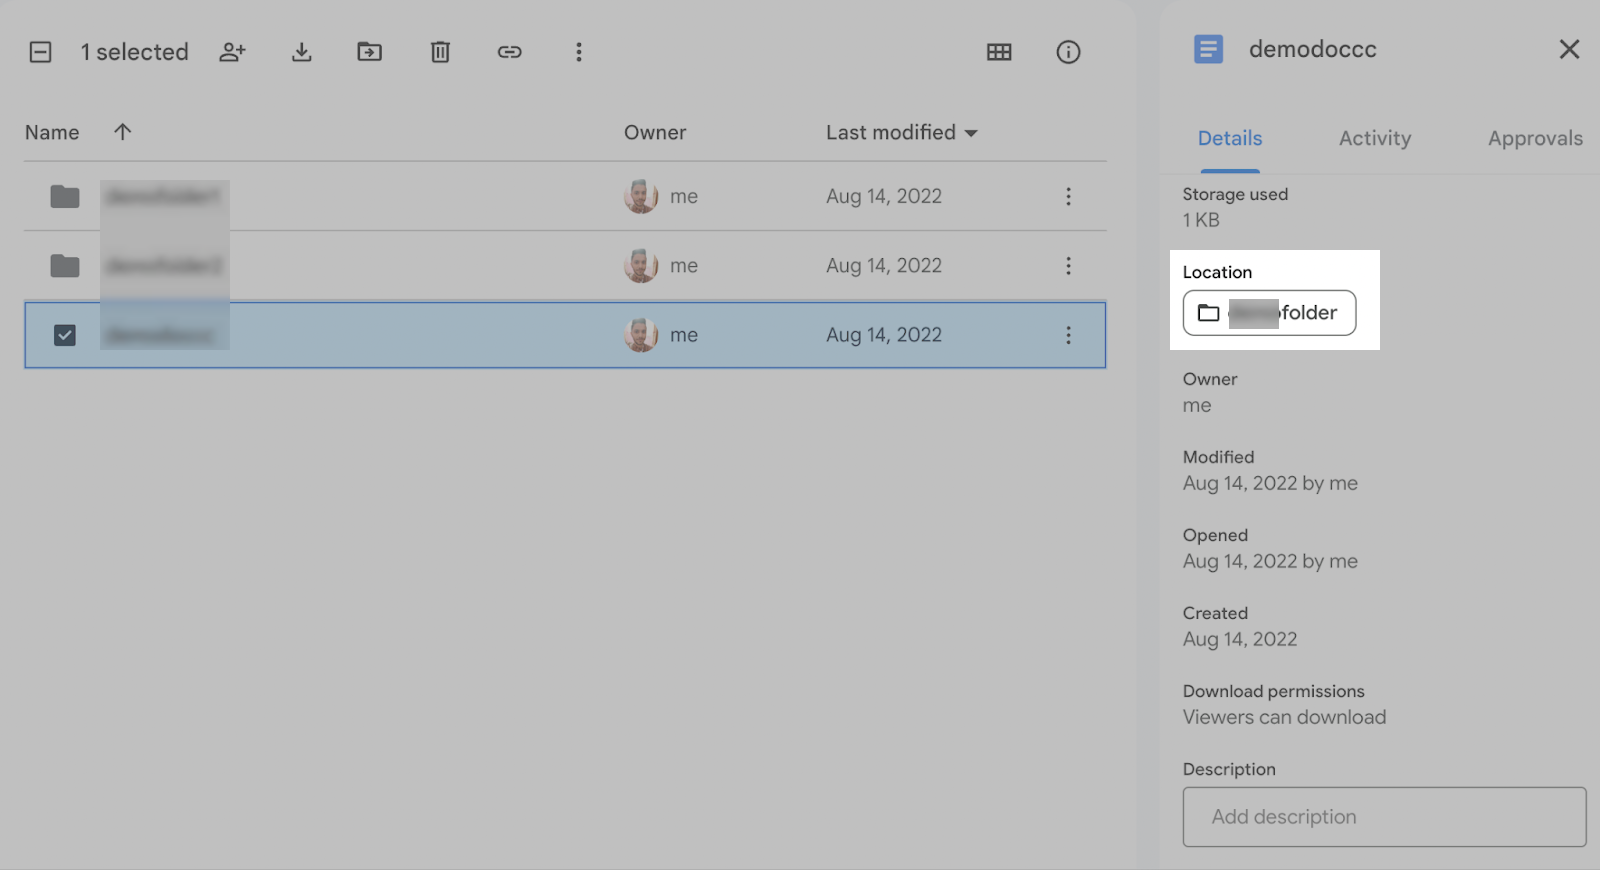This screenshot has width=1600, height=870.
Task: Open the selected file's three-dot menu
Action: [1068, 335]
